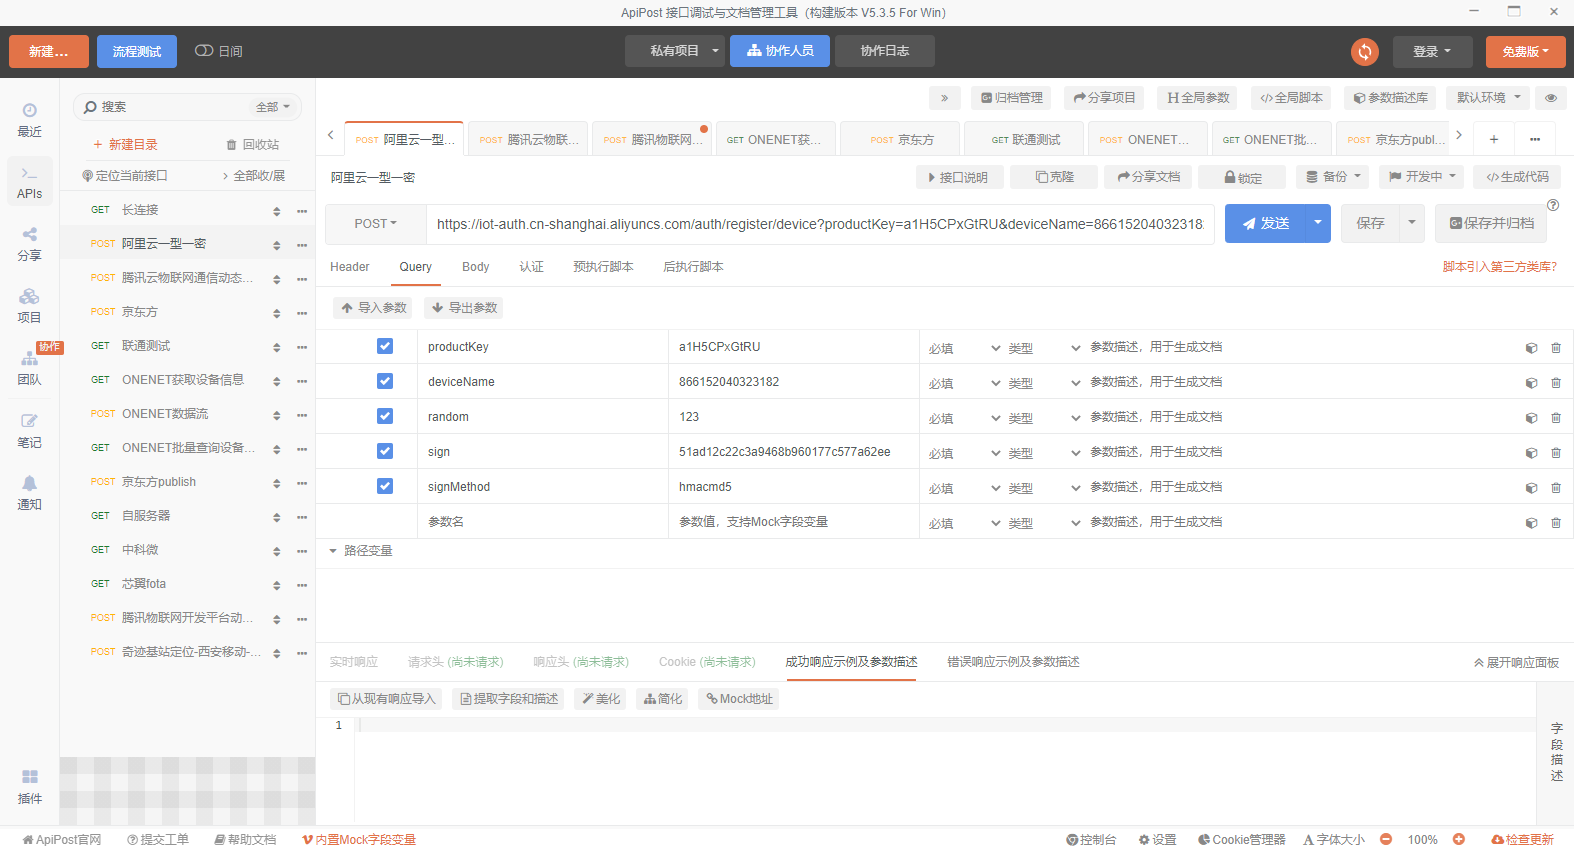This screenshot has width=1574, height=861.
Task: Click sort handle of 京东方 item
Action: pos(277,313)
